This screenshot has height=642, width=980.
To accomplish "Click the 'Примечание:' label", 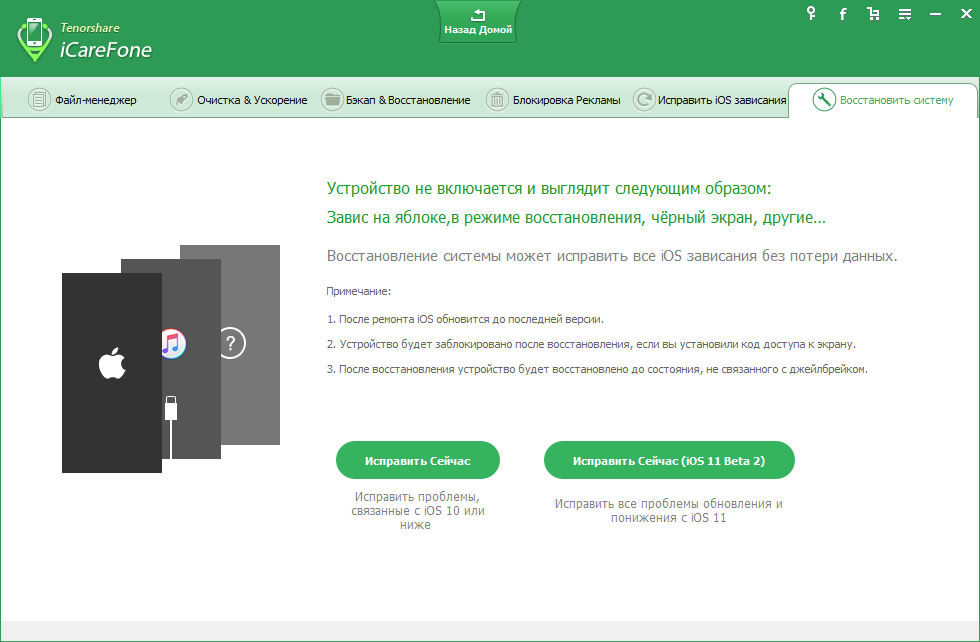I will [359, 291].
